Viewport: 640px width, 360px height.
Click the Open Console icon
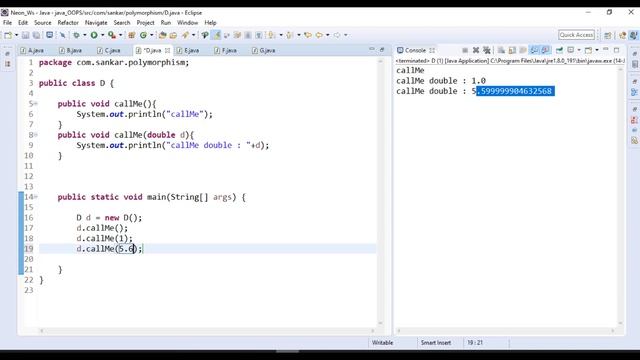(x=588, y=50)
